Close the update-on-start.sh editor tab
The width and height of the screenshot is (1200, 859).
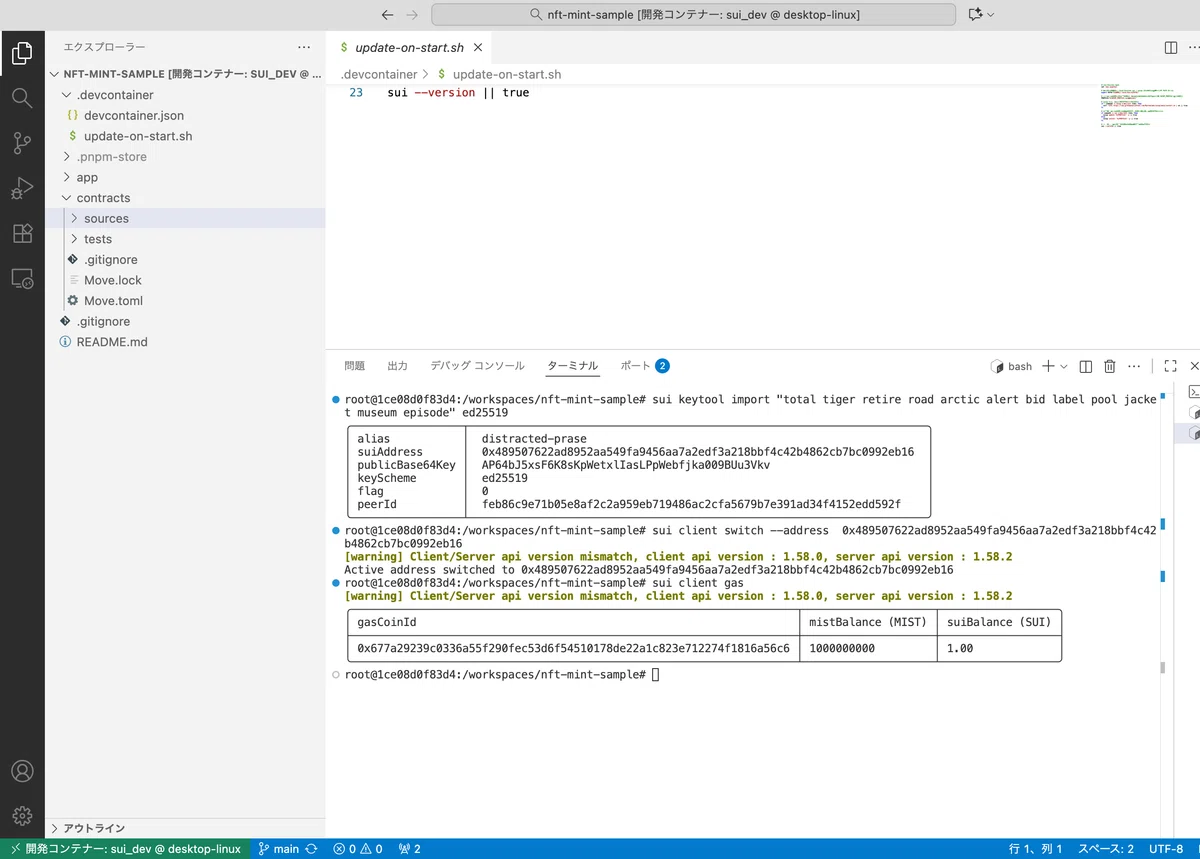point(478,47)
